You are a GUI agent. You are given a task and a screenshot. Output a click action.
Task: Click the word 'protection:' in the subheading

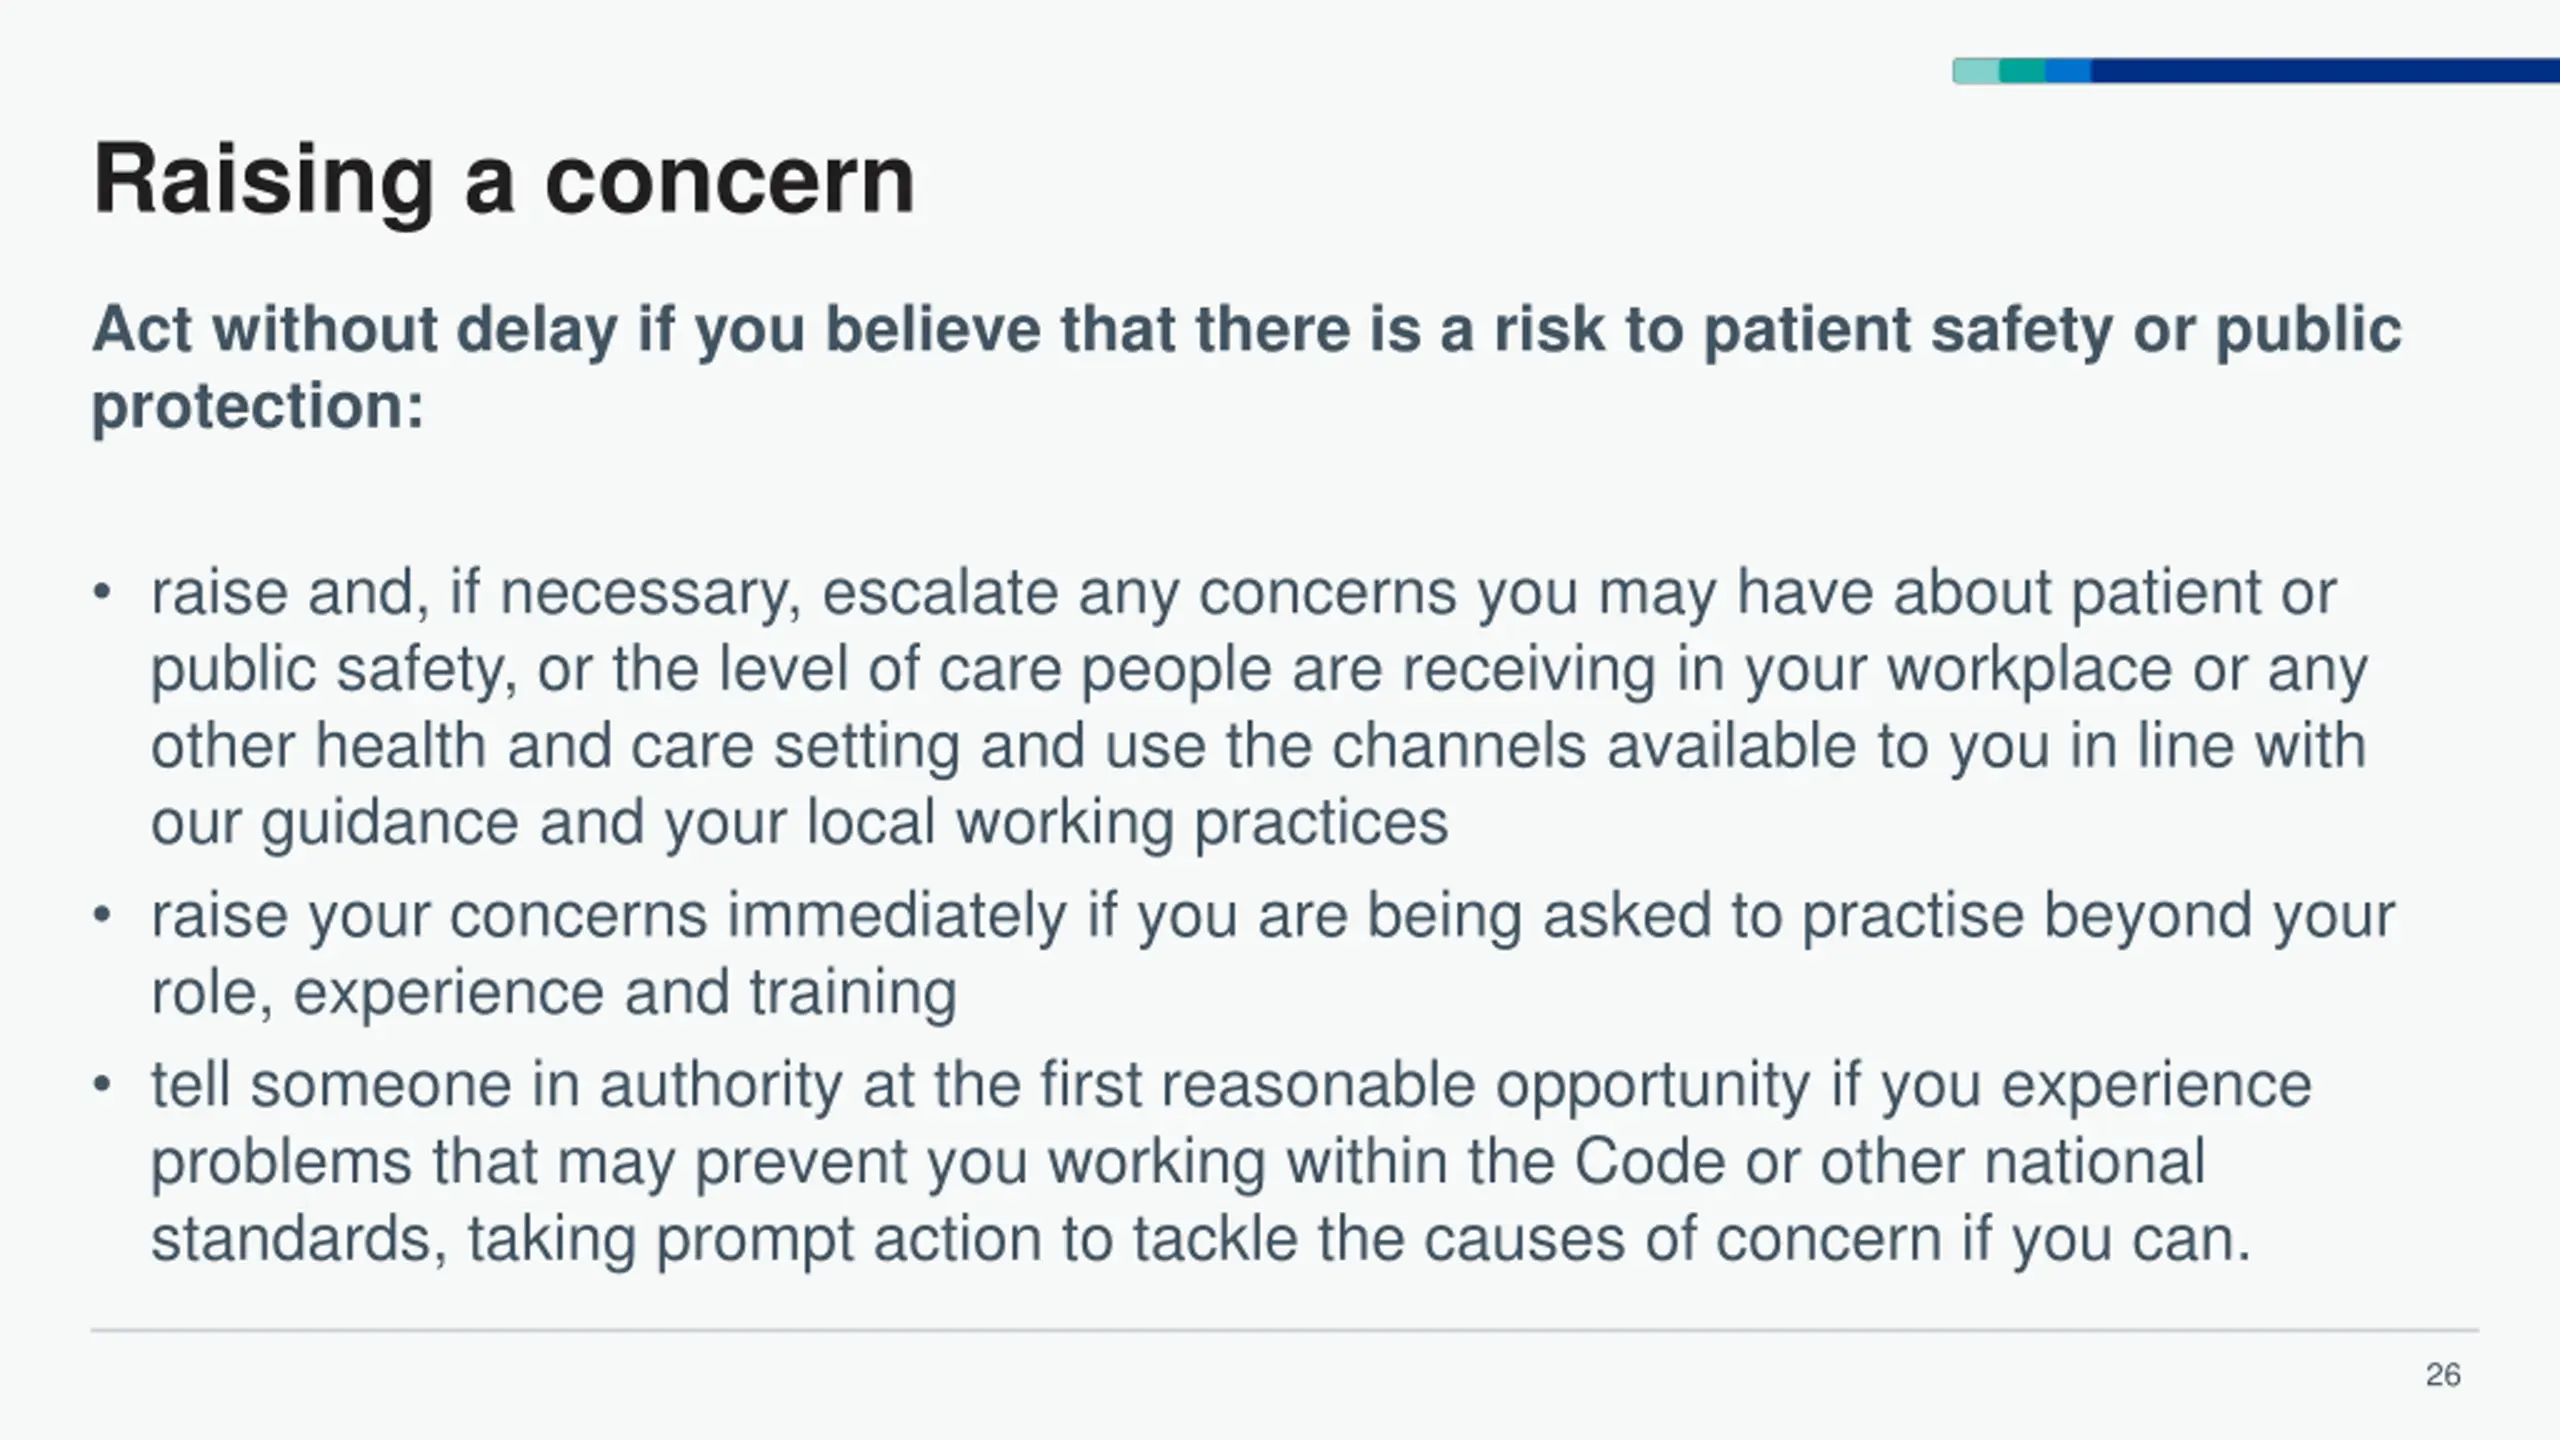[x=258, y=408]
